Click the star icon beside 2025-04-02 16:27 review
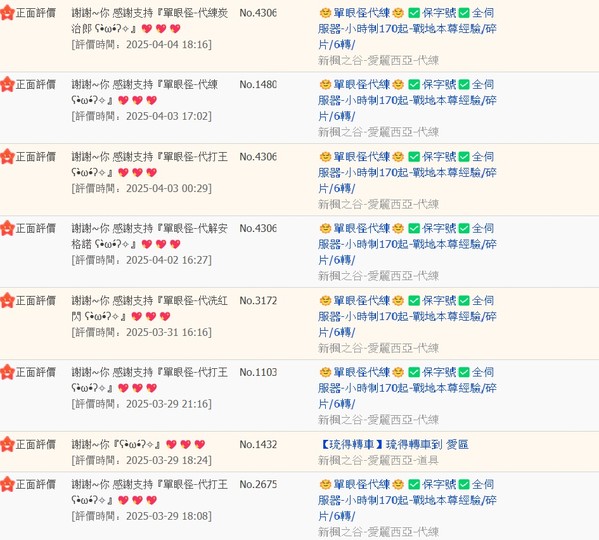599x540 pixels. pyautogui.click(x=7, y=228)
